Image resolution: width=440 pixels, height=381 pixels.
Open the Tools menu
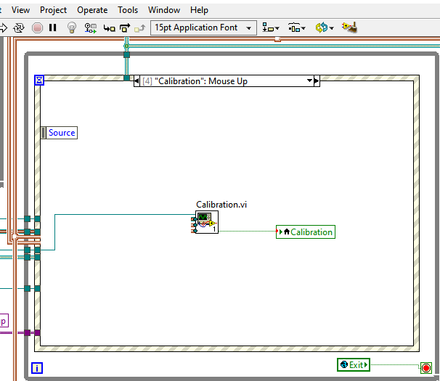click(128, 10)
